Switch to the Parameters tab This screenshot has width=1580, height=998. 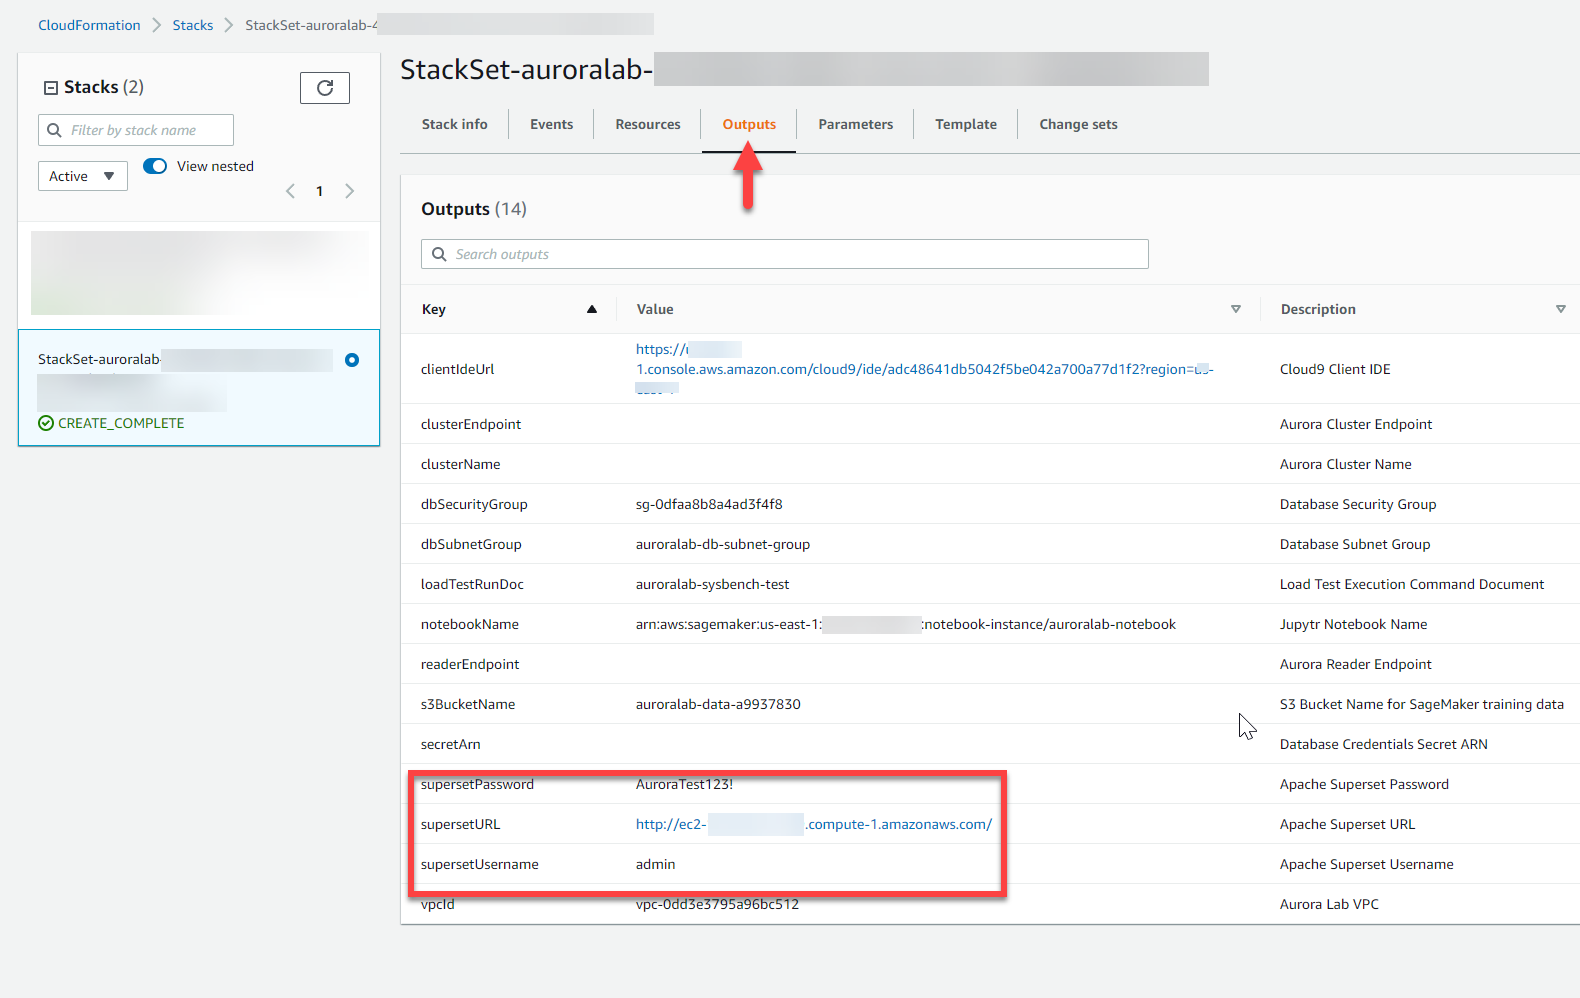pyautogui.click(x=855, y=124)
